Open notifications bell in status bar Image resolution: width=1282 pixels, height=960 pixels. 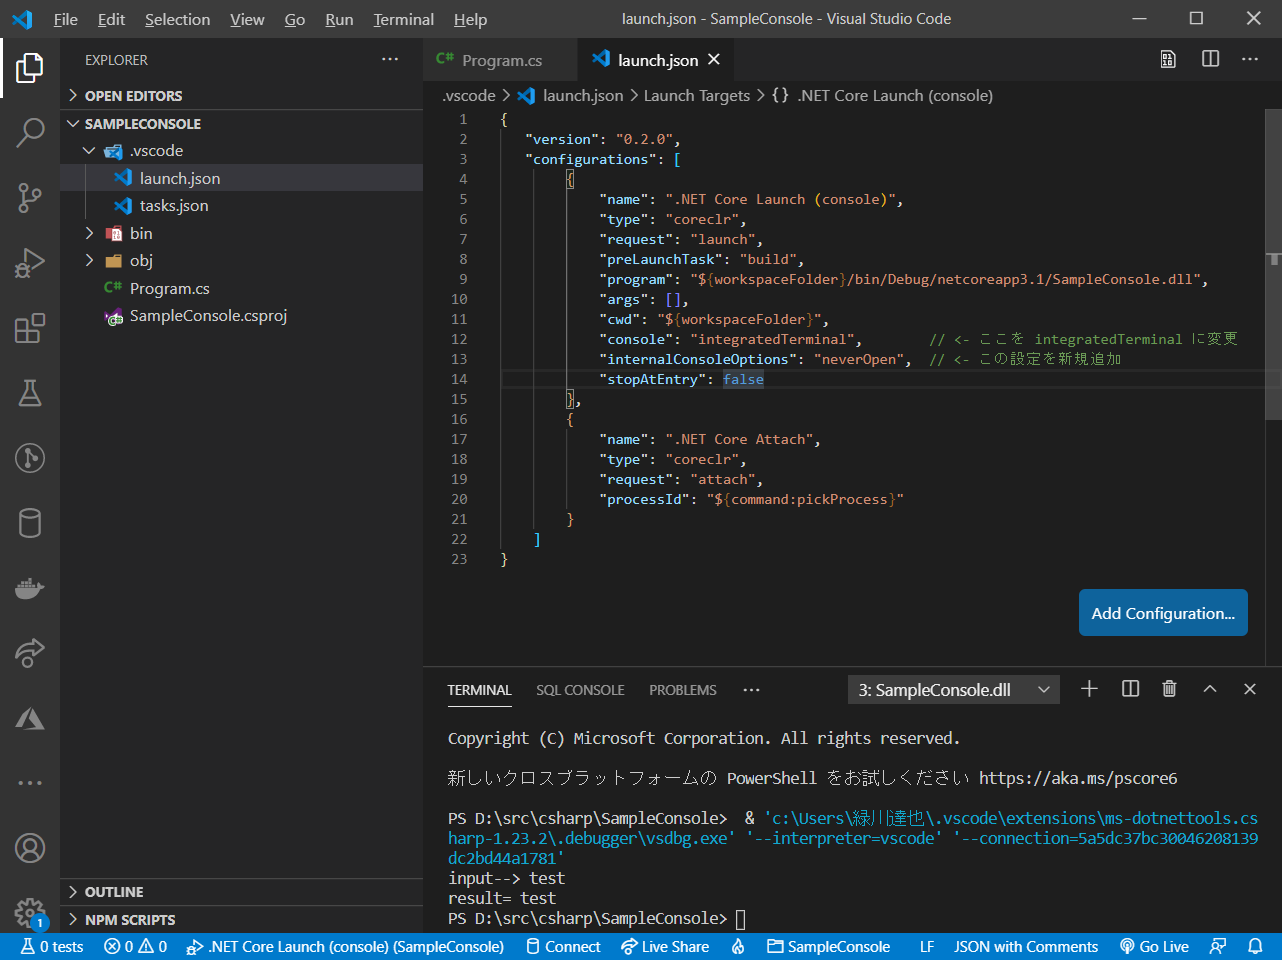click(x=1255, y=946)
